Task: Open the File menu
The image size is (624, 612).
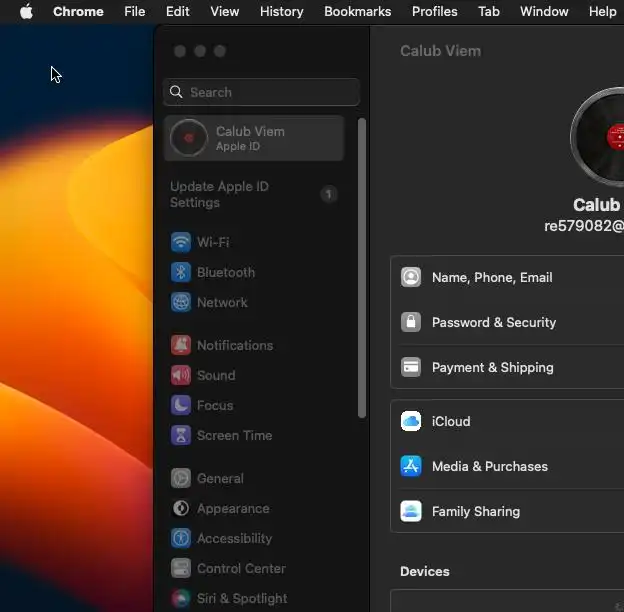Action: [x=135, y=11]
